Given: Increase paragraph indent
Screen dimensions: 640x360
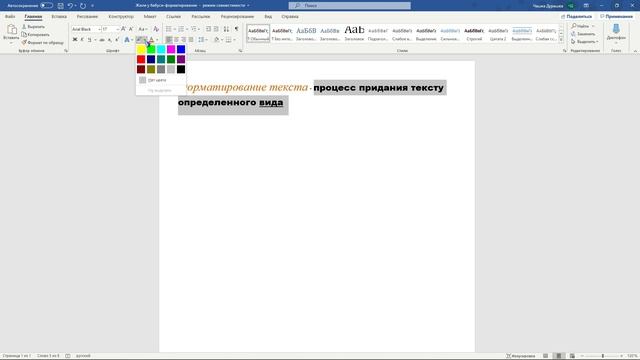Looking at the screenshot, I should coord(216,29).
